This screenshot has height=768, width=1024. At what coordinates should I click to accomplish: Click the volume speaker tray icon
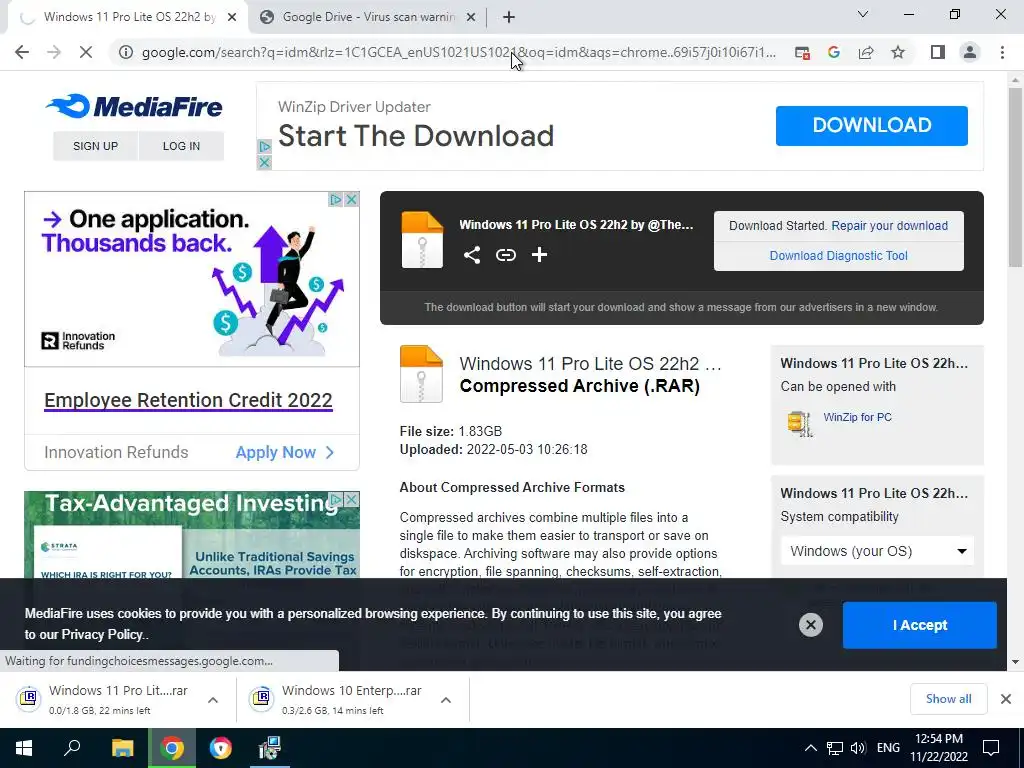pyautogui.click(x=858, y=748)
